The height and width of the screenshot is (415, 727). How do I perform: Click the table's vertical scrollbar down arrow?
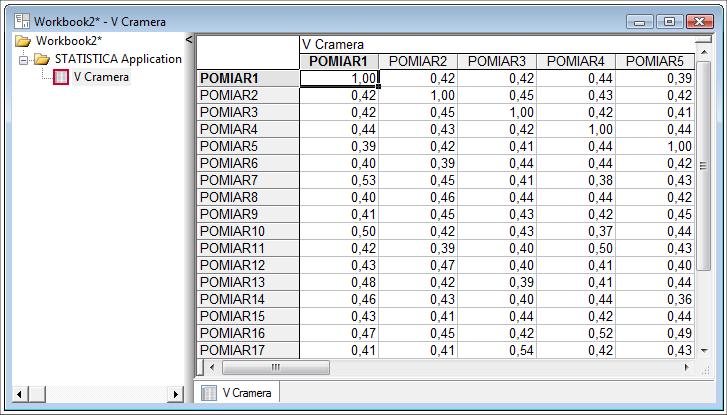[704, 351]
